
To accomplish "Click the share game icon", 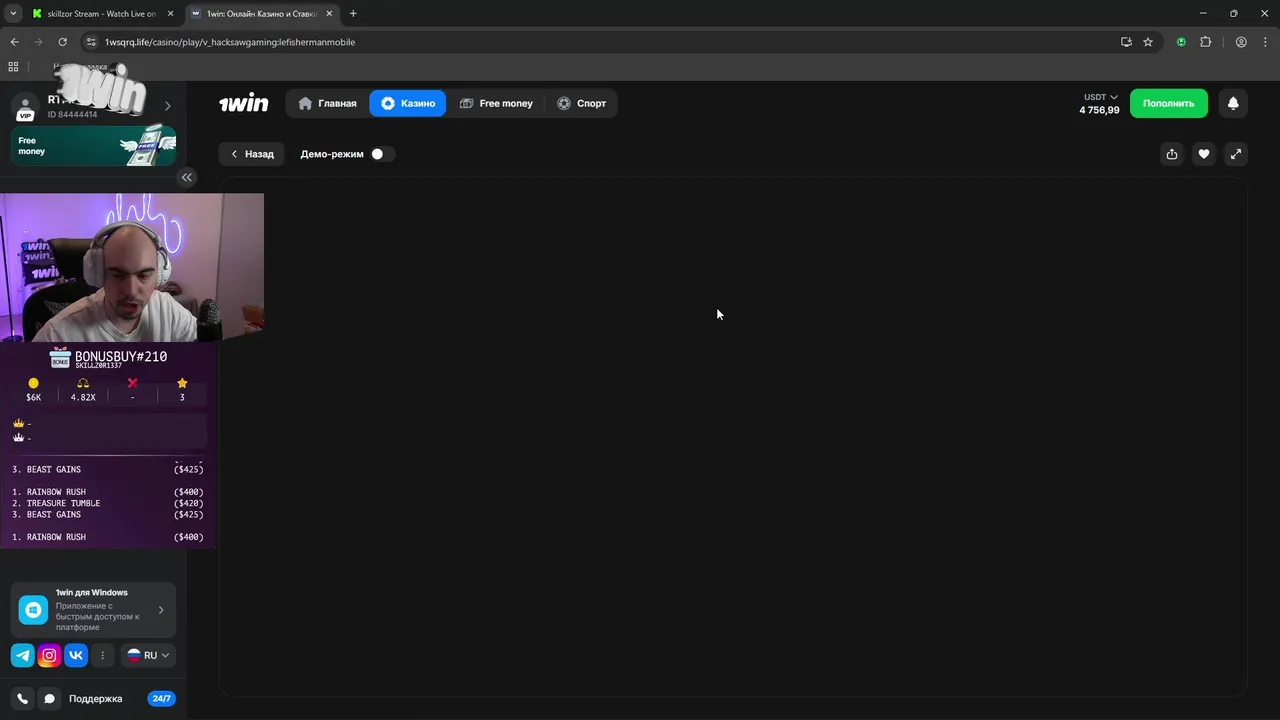I will 1172,154.
